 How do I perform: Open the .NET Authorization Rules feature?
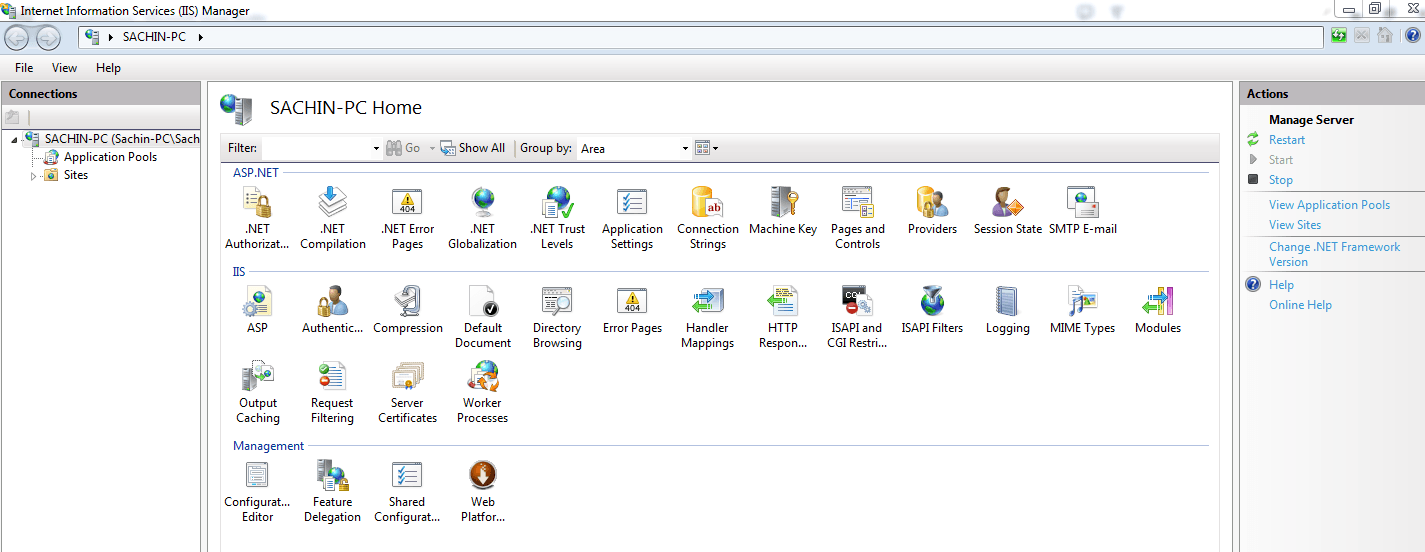coord(258,218)
